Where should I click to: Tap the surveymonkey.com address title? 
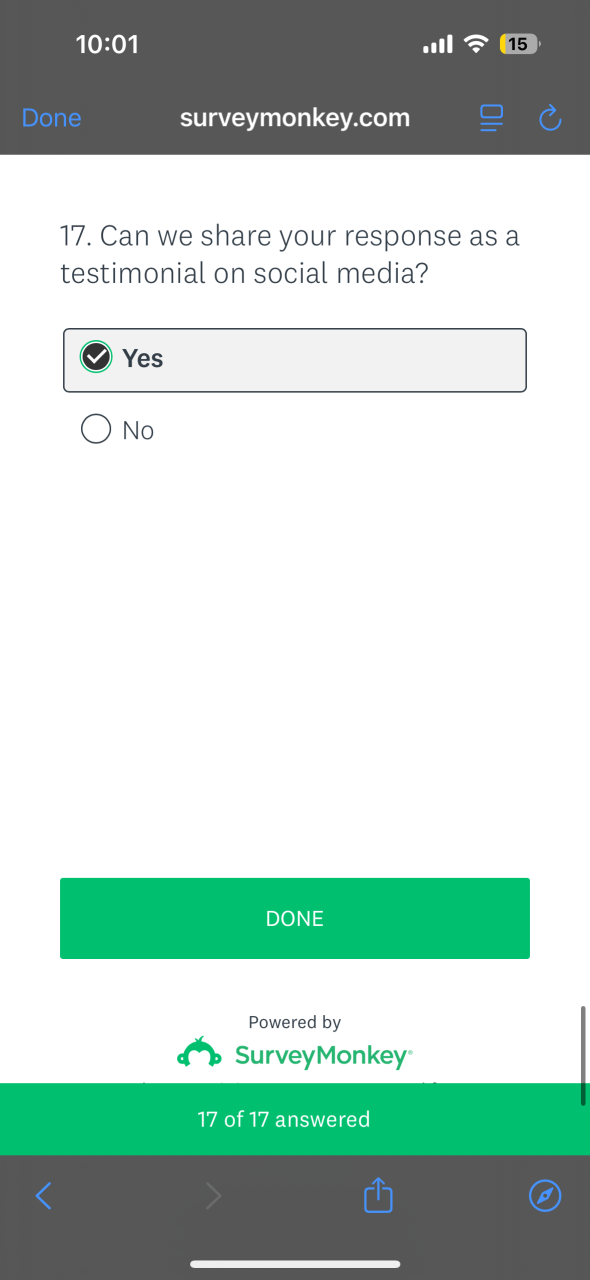295,118
